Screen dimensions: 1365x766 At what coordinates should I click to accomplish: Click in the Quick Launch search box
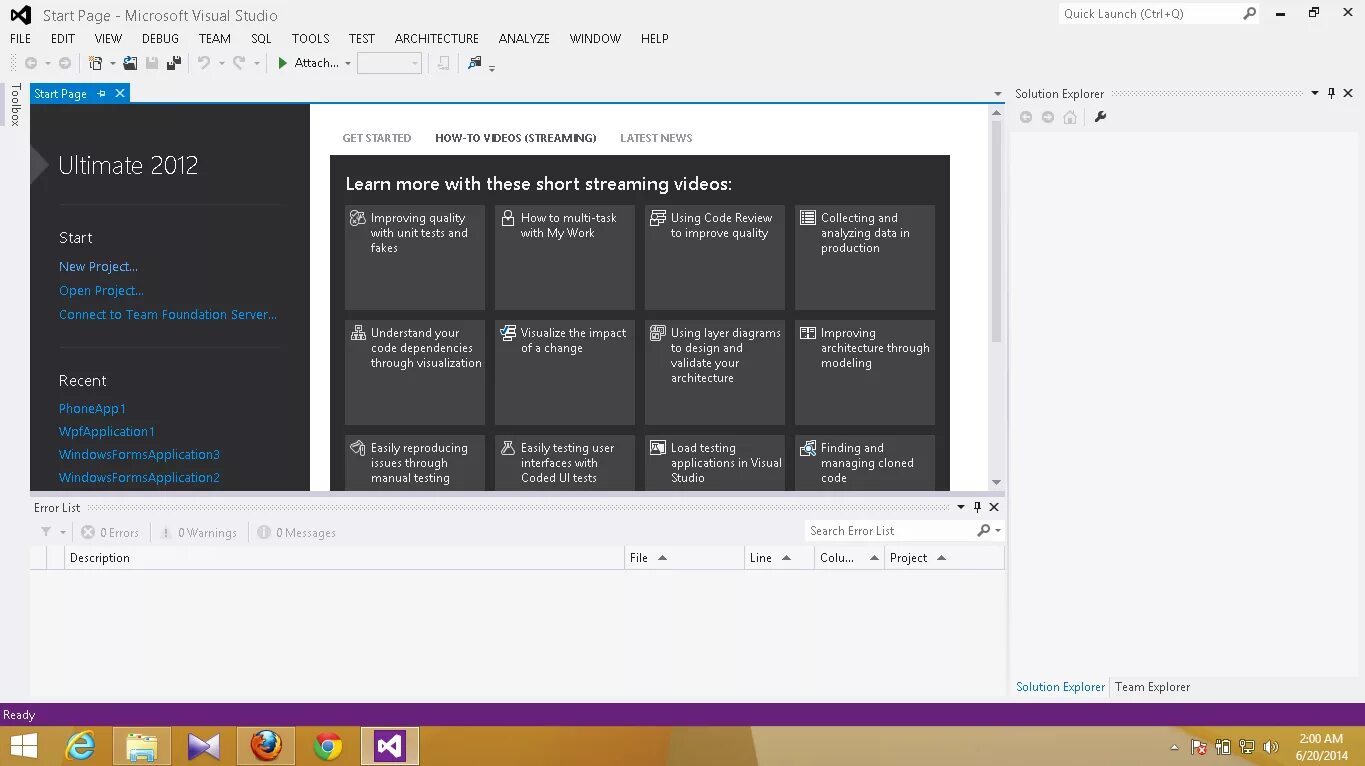[1148, 14]
